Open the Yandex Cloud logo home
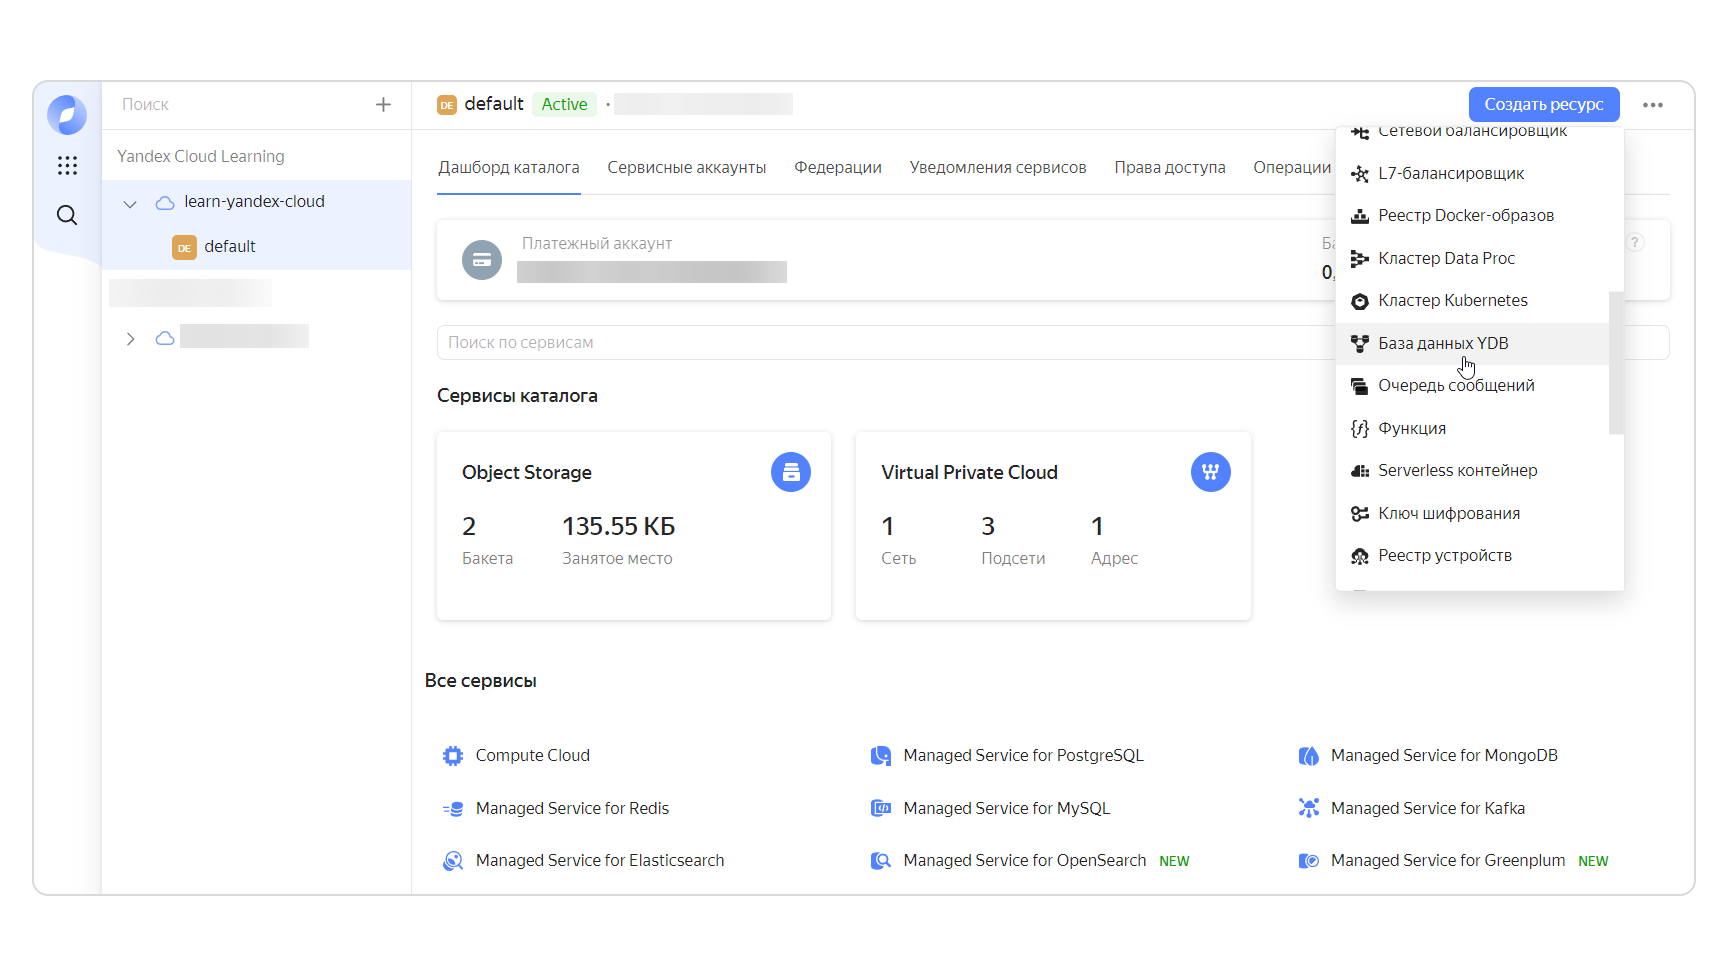Viewport: 1728px width, 976px height. click(67, 115)
